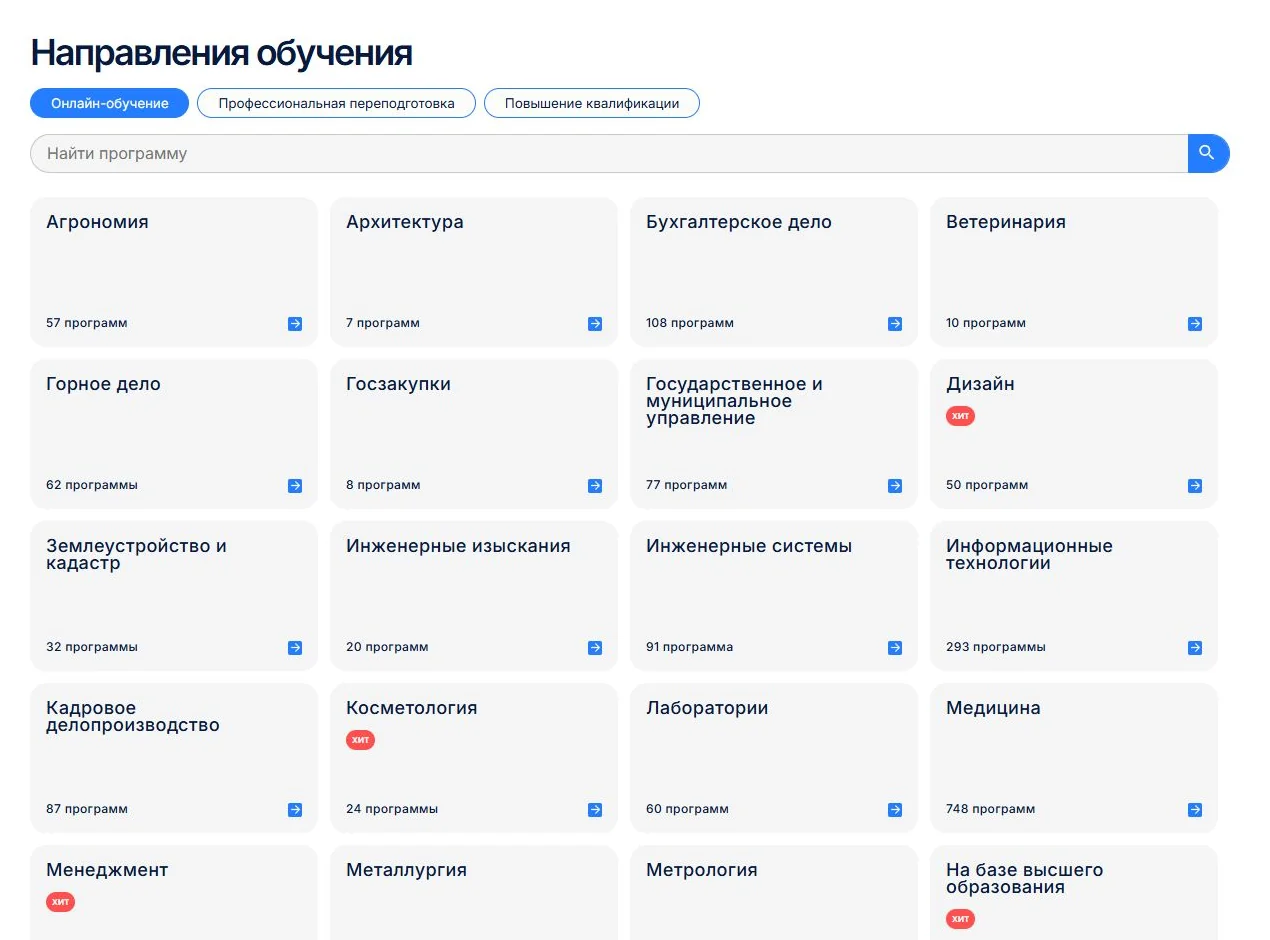The image size is (1270, 940).
Task: Open the Металлургия direction title
Action: pyautogui.click(x=406, y=870)
